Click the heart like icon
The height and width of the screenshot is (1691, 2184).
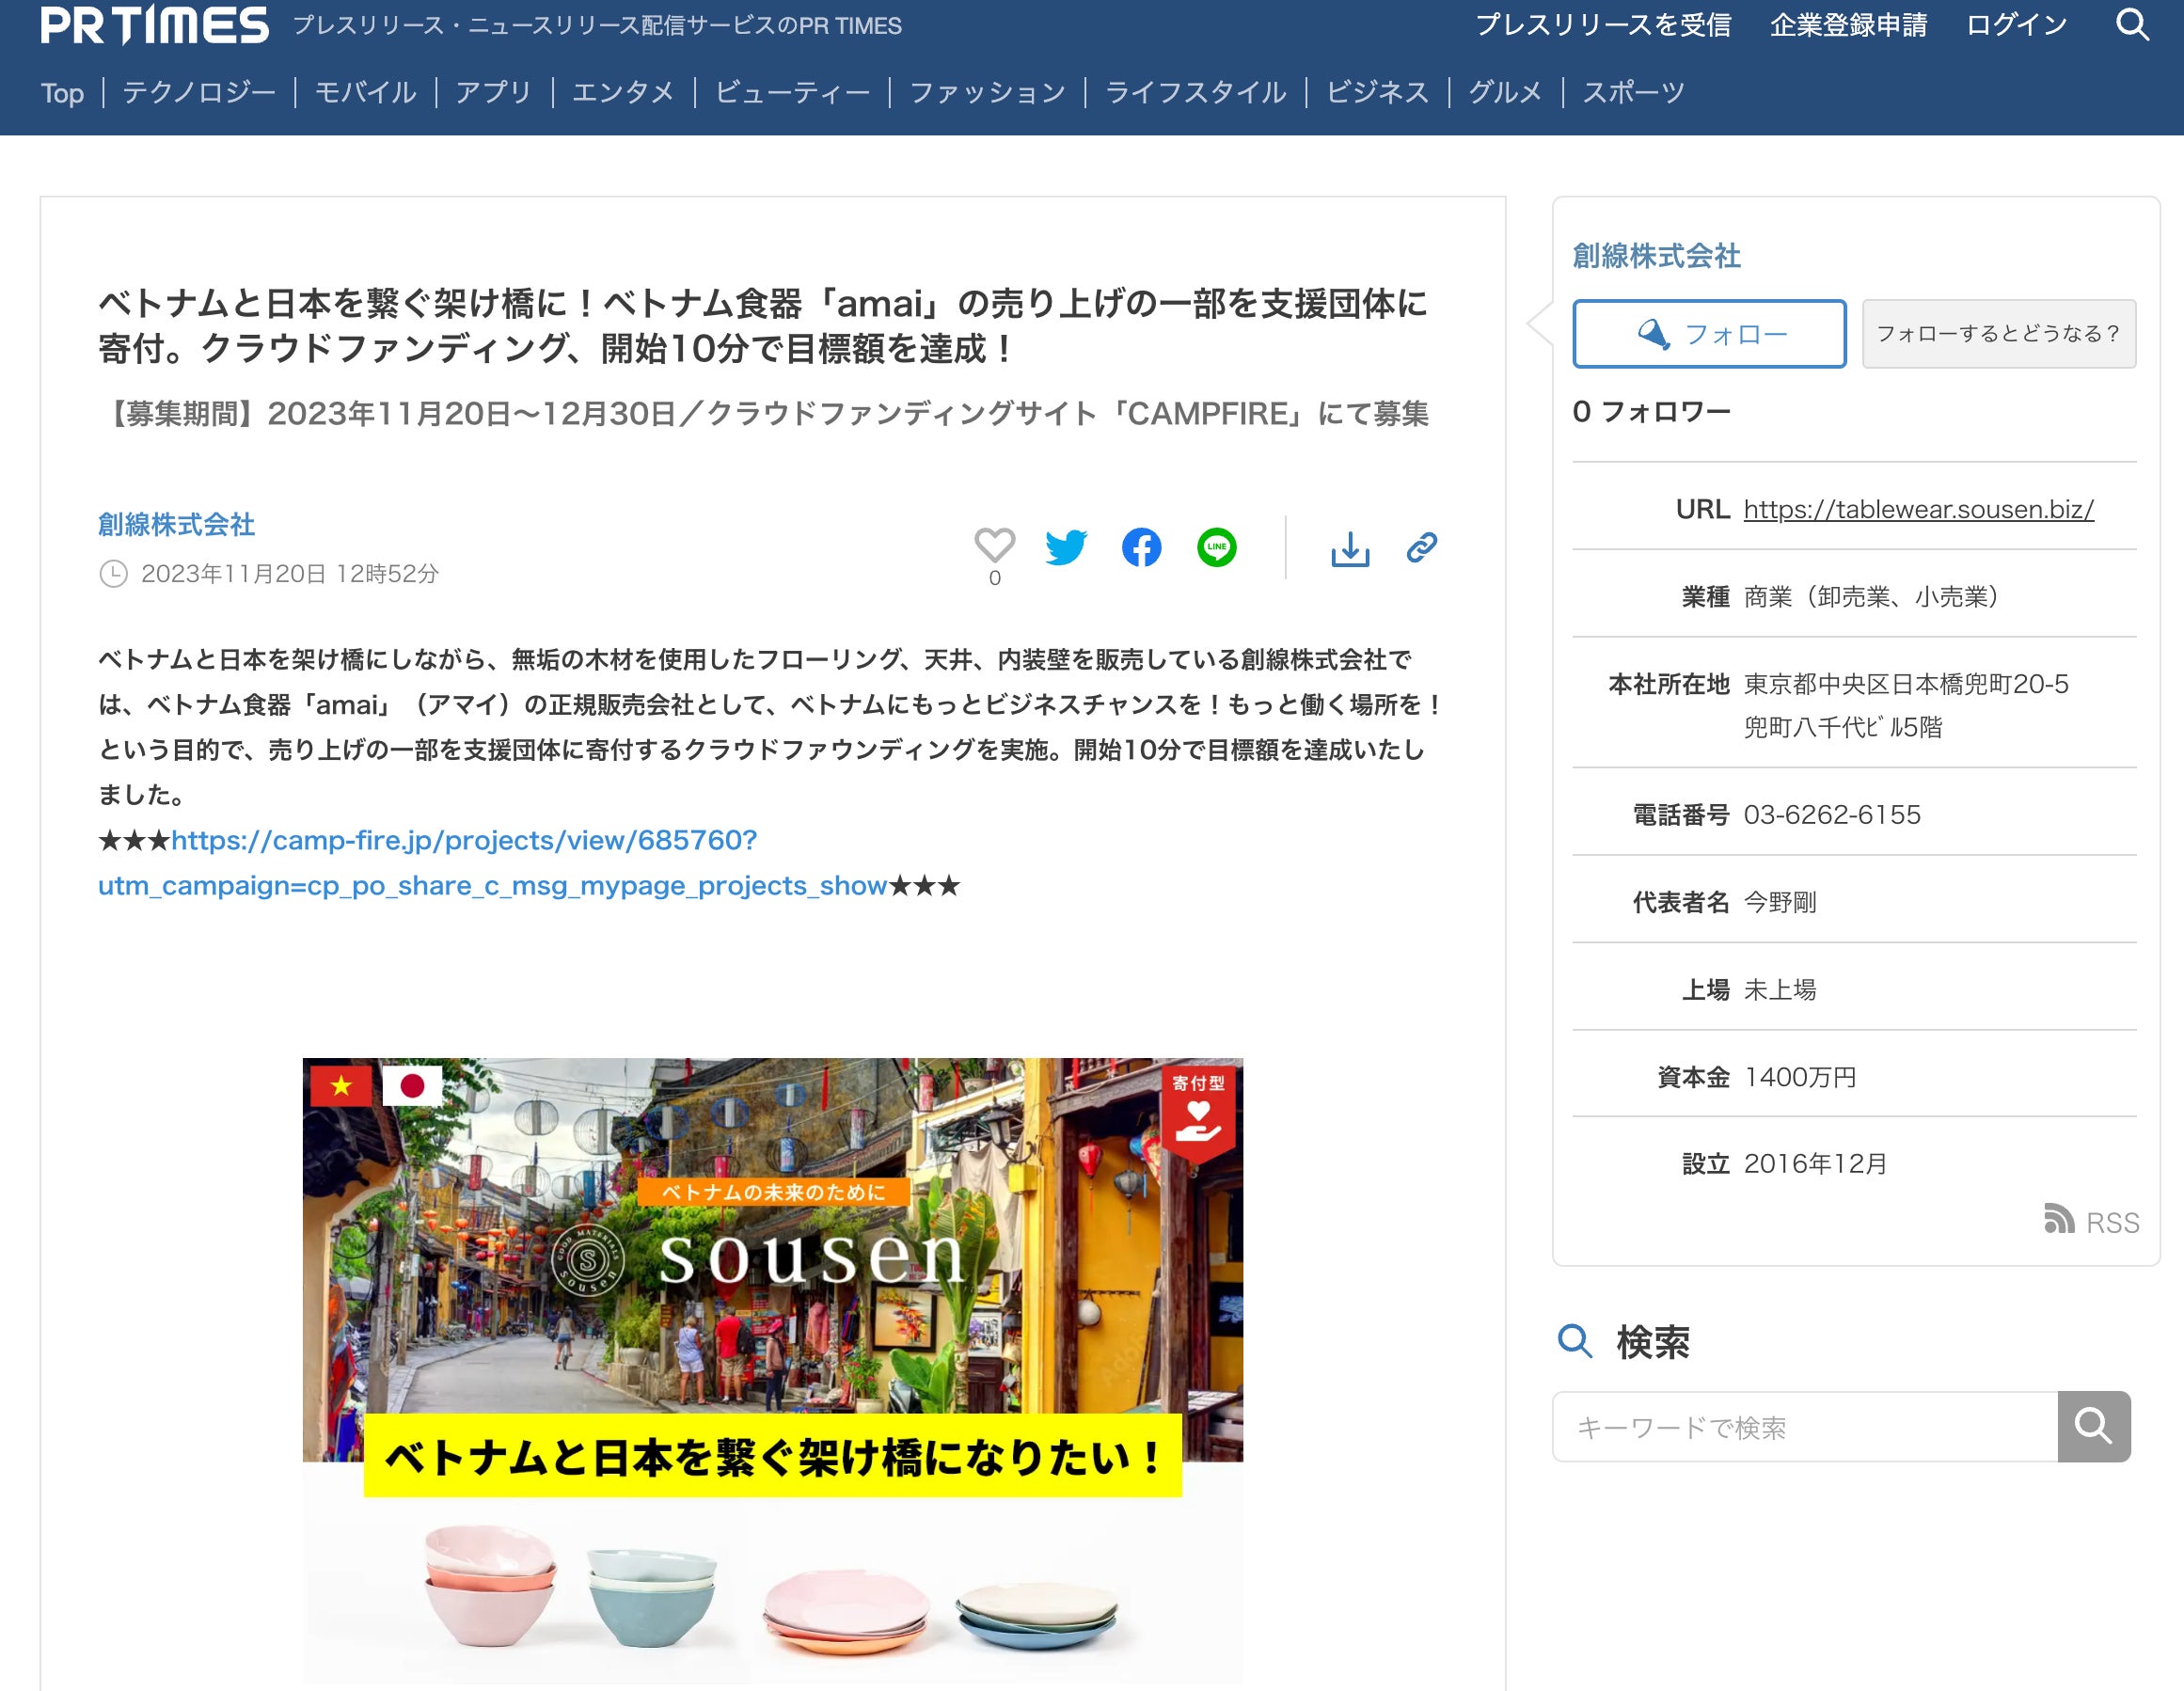[994, 546]
